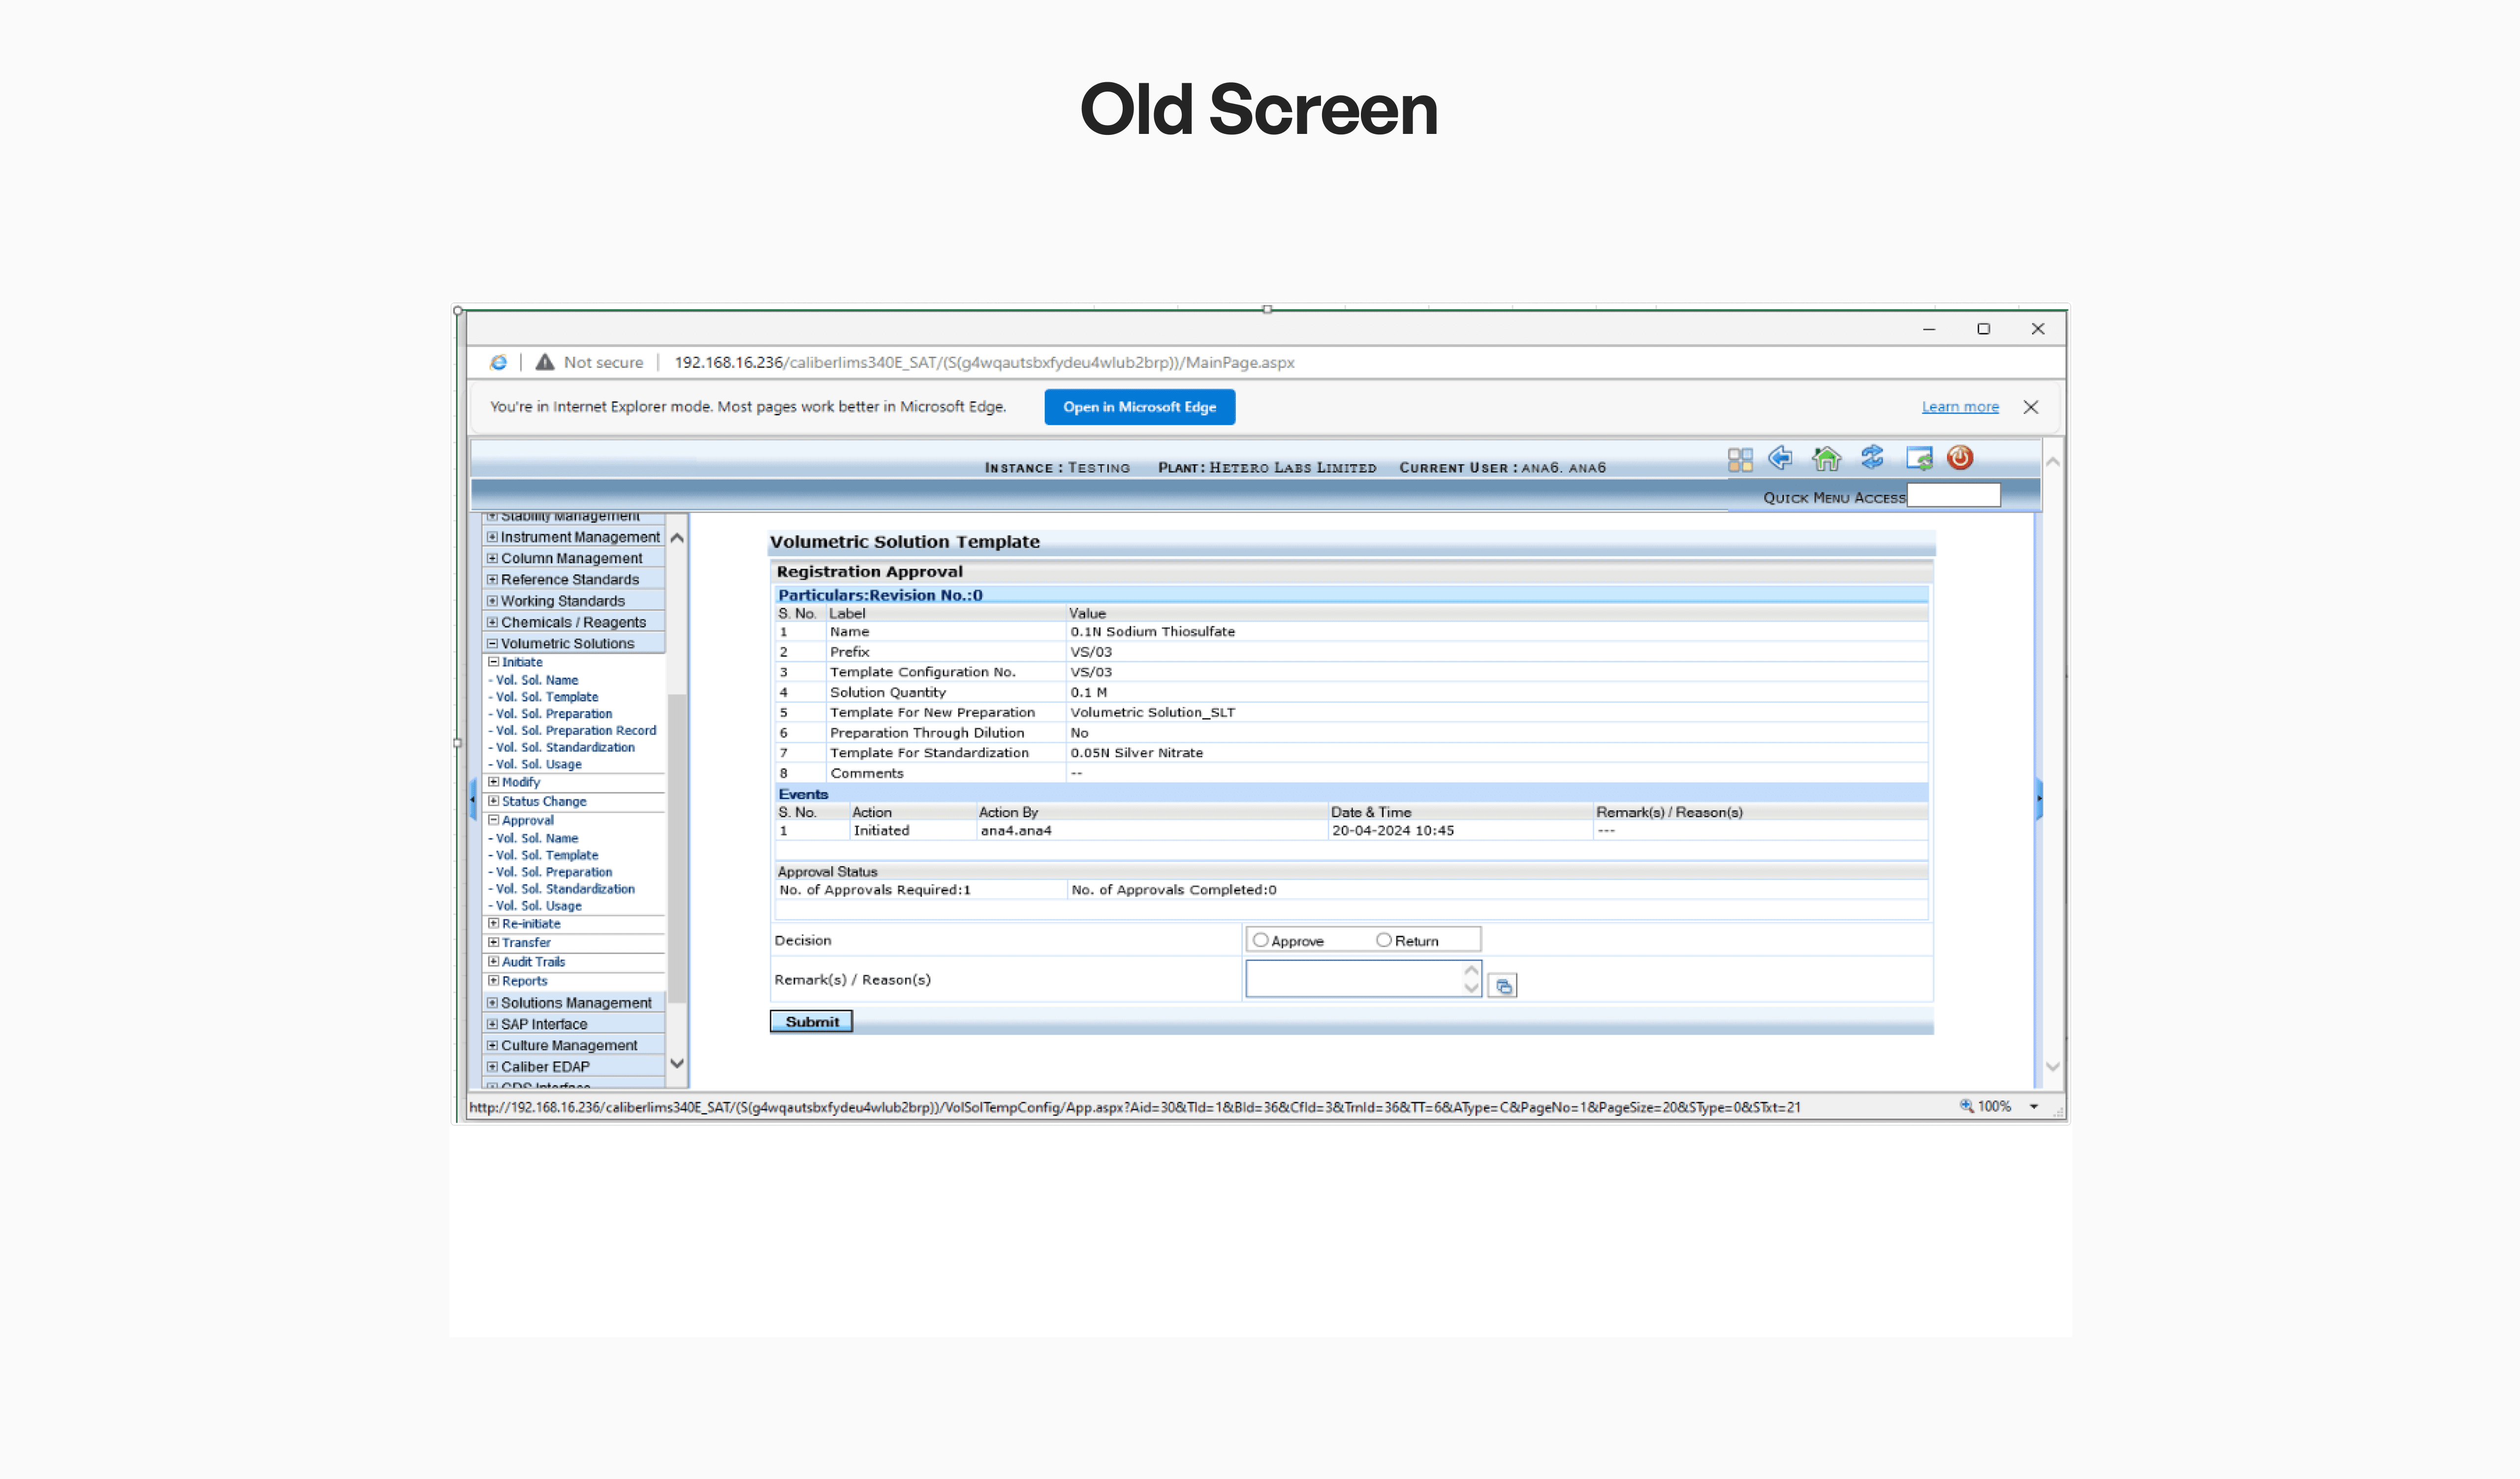Image resolution: width=2520 pixels, height=1479 pixels.
Task: Click the Not secure warning icon
Action: click(545, 363)
